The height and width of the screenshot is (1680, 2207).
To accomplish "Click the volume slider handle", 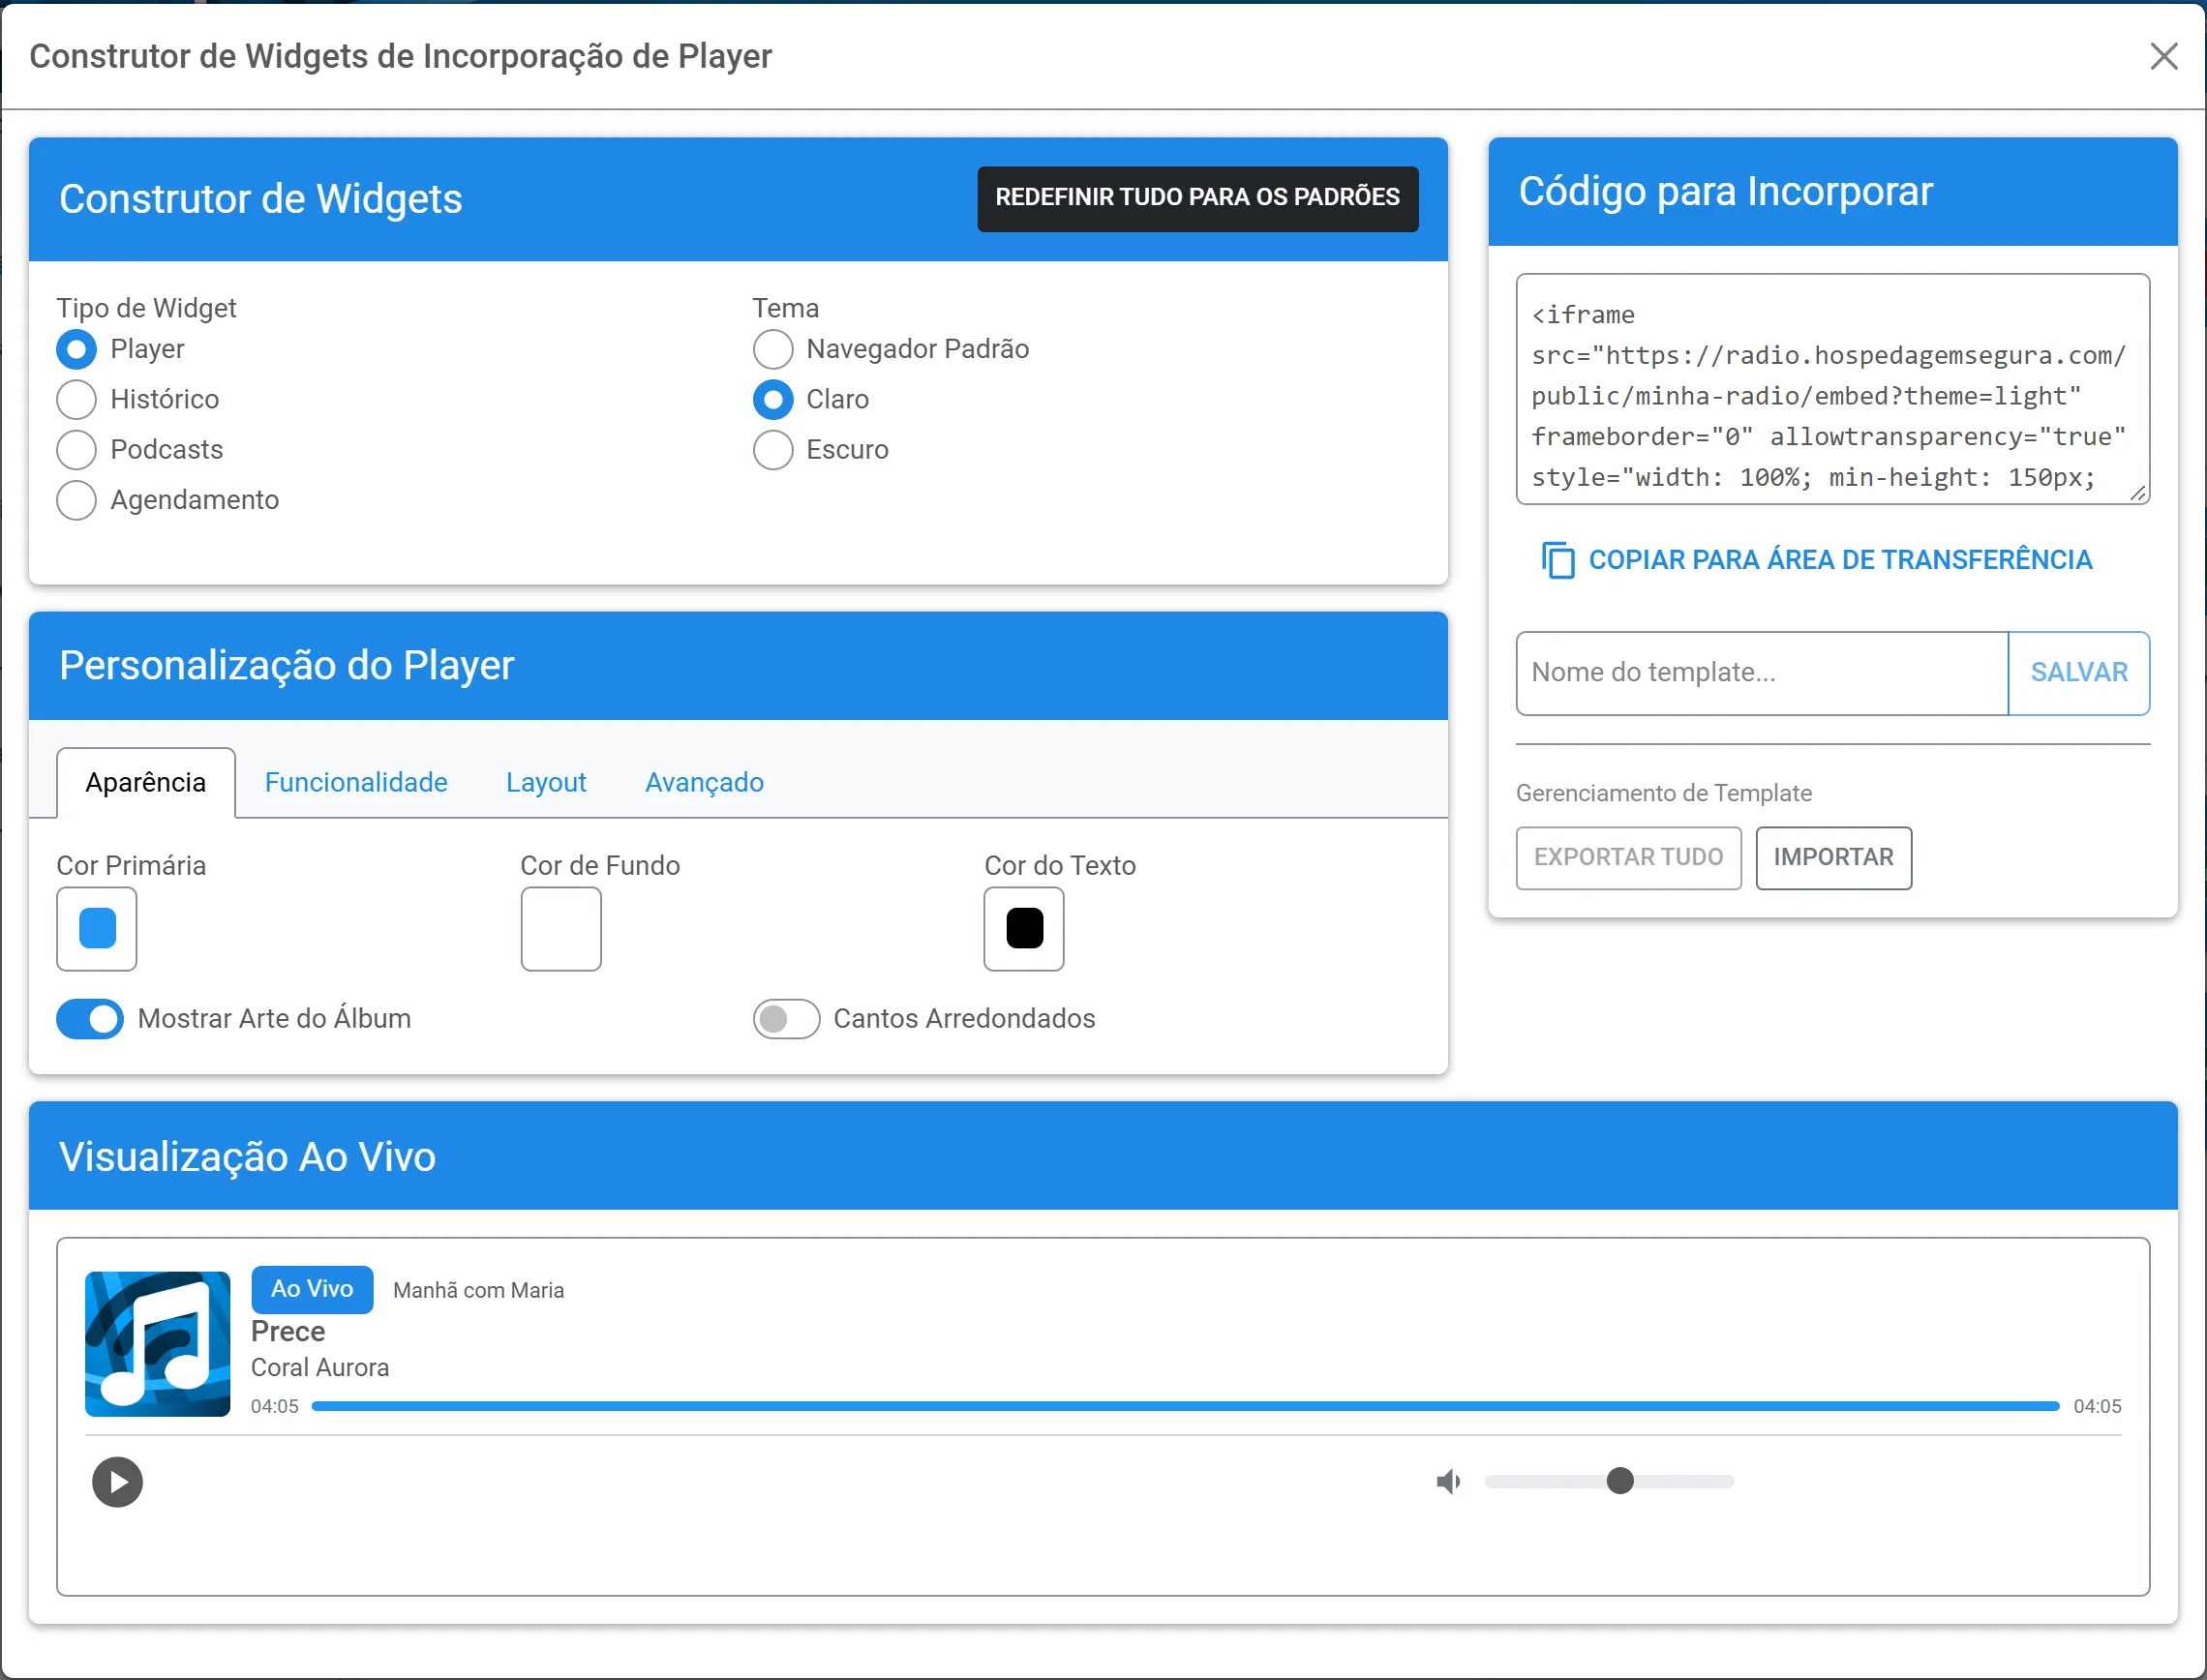I will (x=1620, y=1481).
